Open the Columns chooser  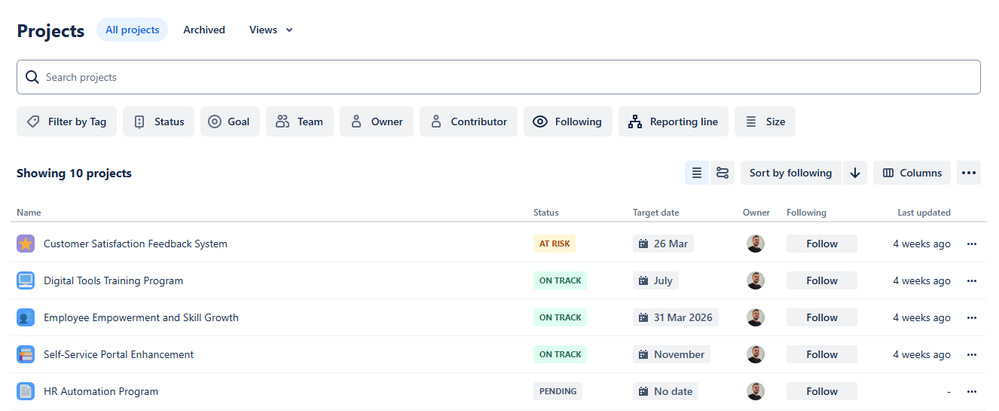pos(912,173)
